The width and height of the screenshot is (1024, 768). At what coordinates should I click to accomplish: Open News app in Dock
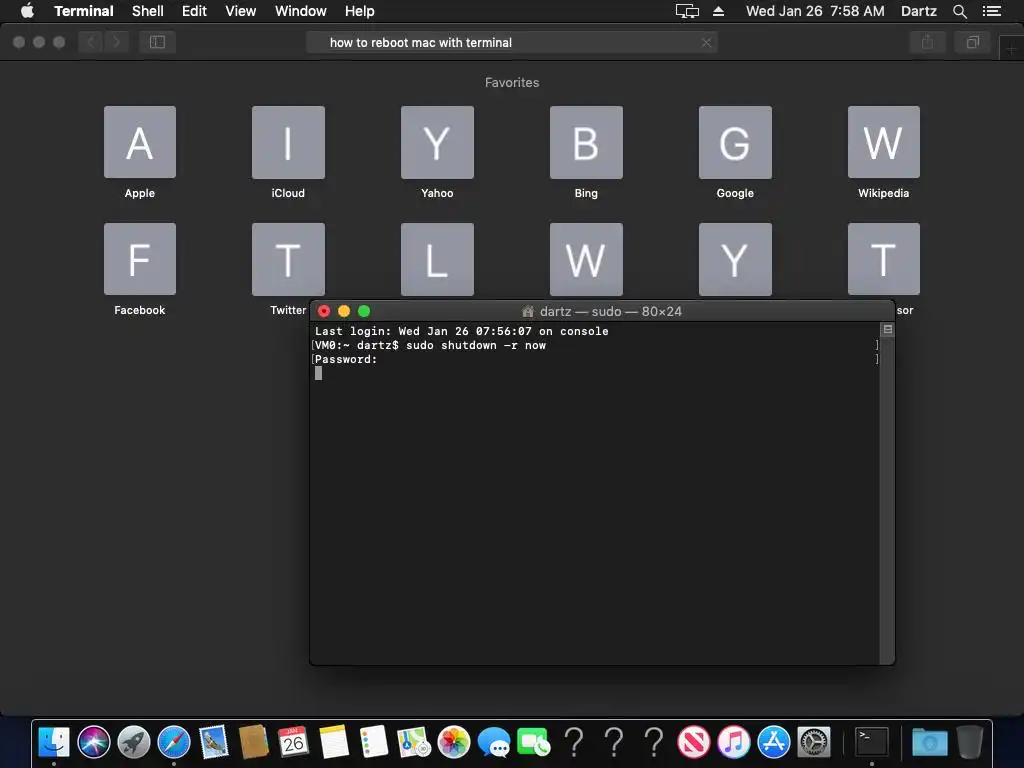[694, 742]
